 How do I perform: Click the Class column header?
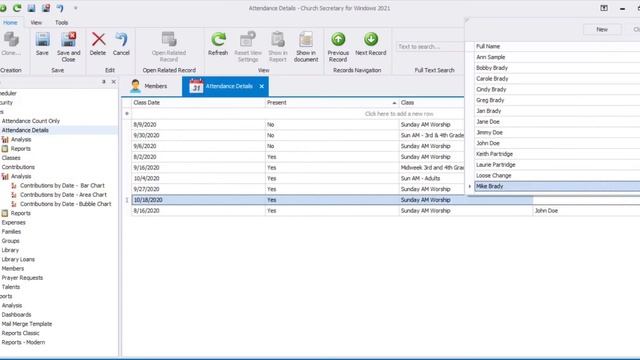point(431,102)
